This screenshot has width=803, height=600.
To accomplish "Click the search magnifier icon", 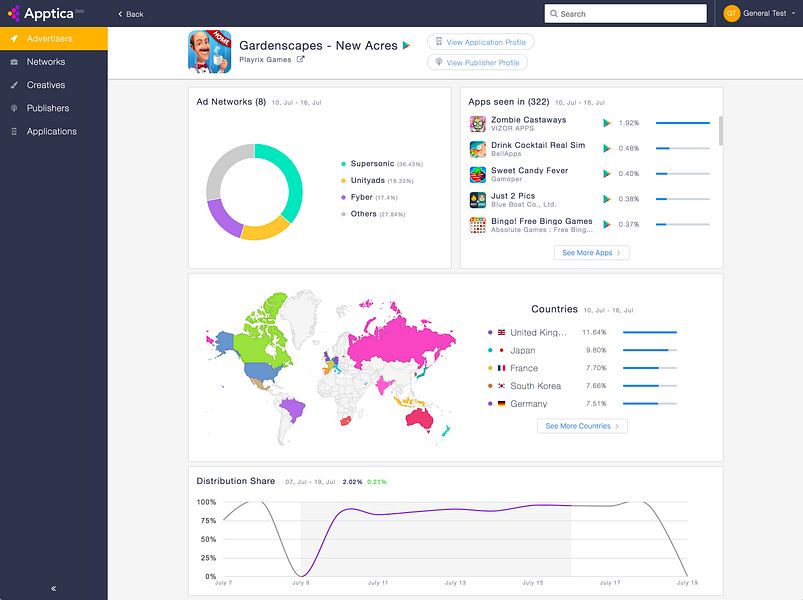I will pyautogui.click(x=554, y=14).
